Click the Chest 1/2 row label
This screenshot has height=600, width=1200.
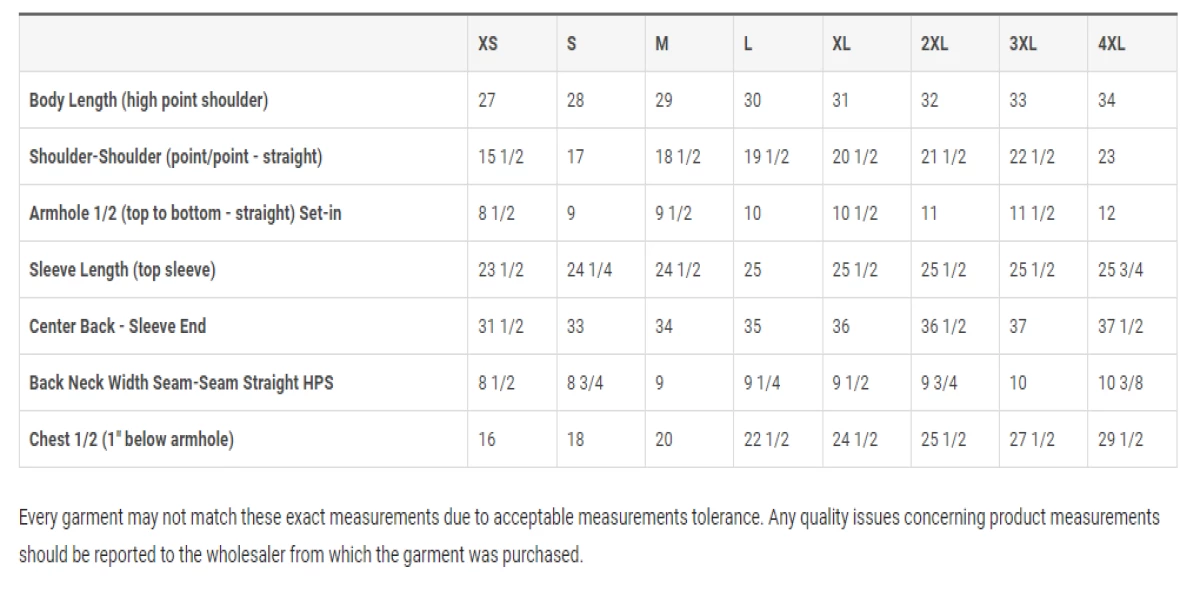tap(131, 439)
